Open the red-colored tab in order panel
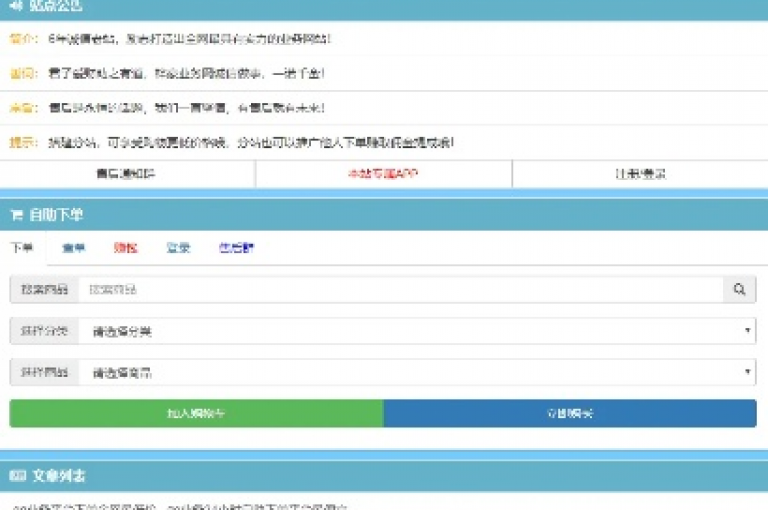The height and width of the screenshot is (510, 768). 126,248
